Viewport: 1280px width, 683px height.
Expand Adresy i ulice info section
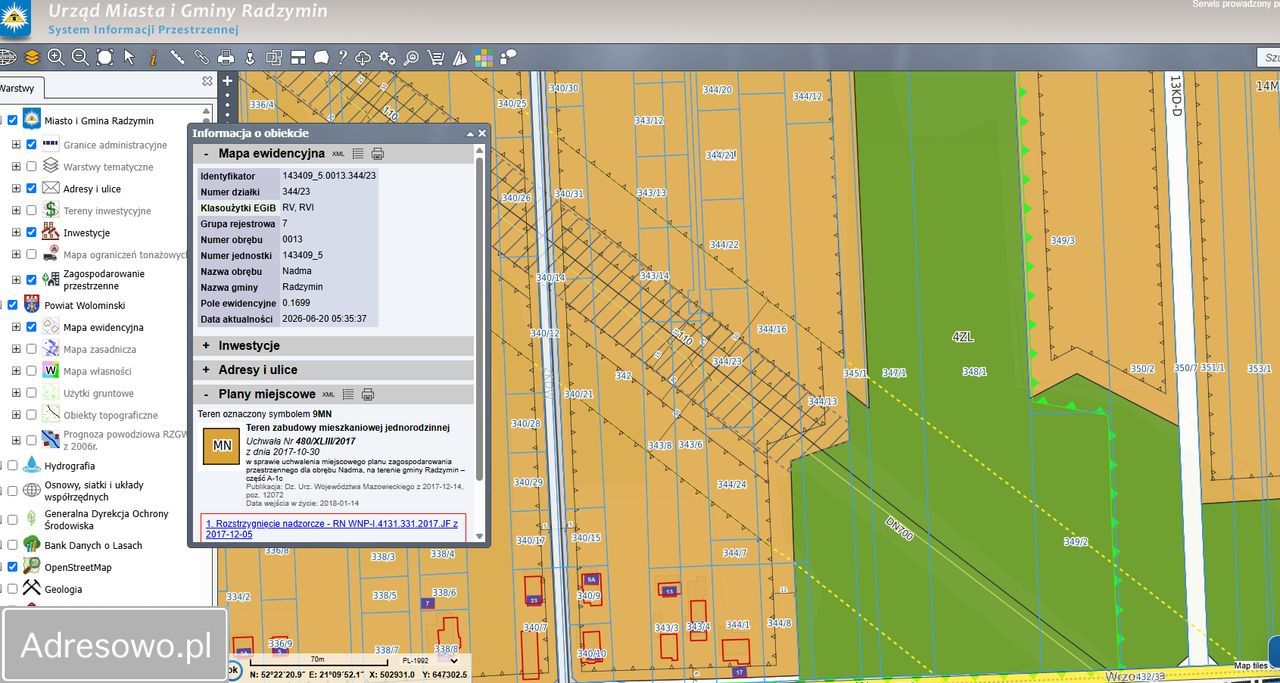tap(206, 370)
